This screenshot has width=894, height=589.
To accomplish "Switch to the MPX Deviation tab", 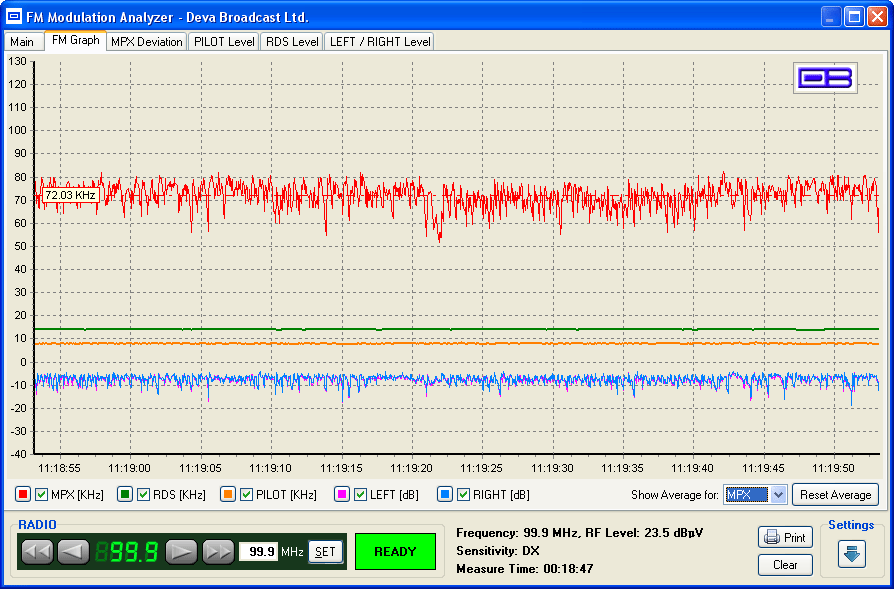I will [x=147, y=42].
